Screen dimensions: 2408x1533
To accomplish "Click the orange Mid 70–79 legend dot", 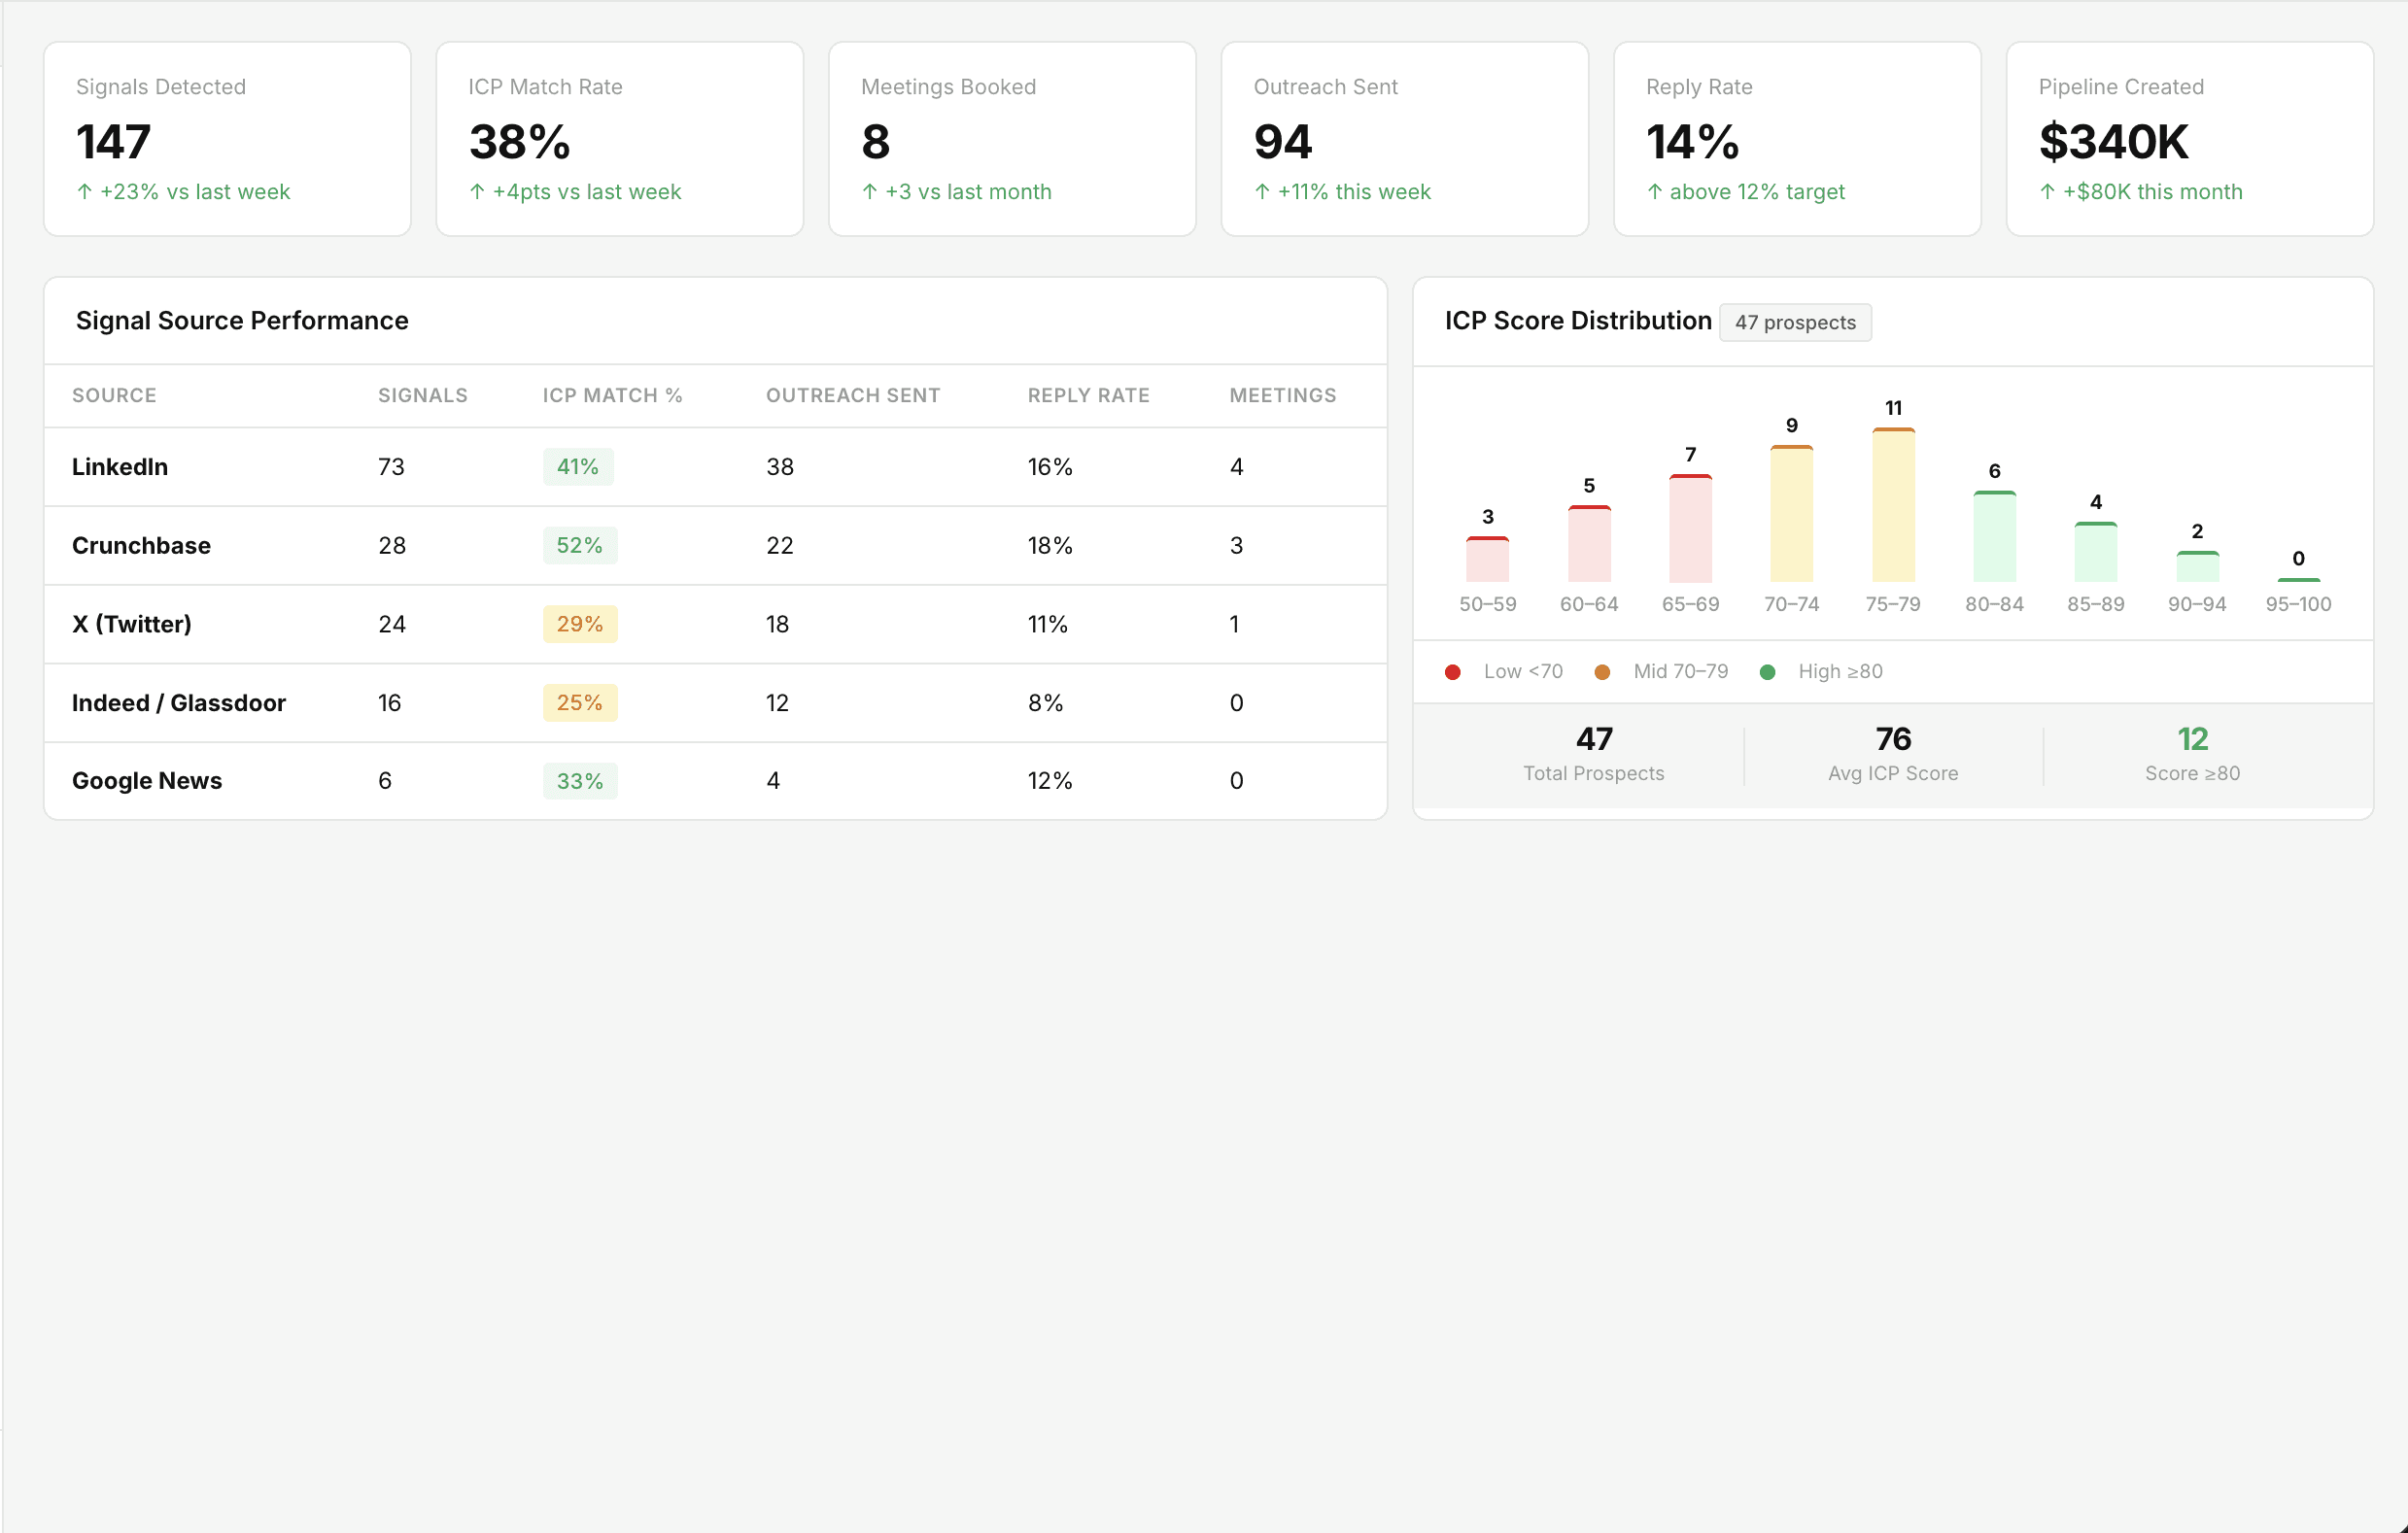I will pos(1602,672).
